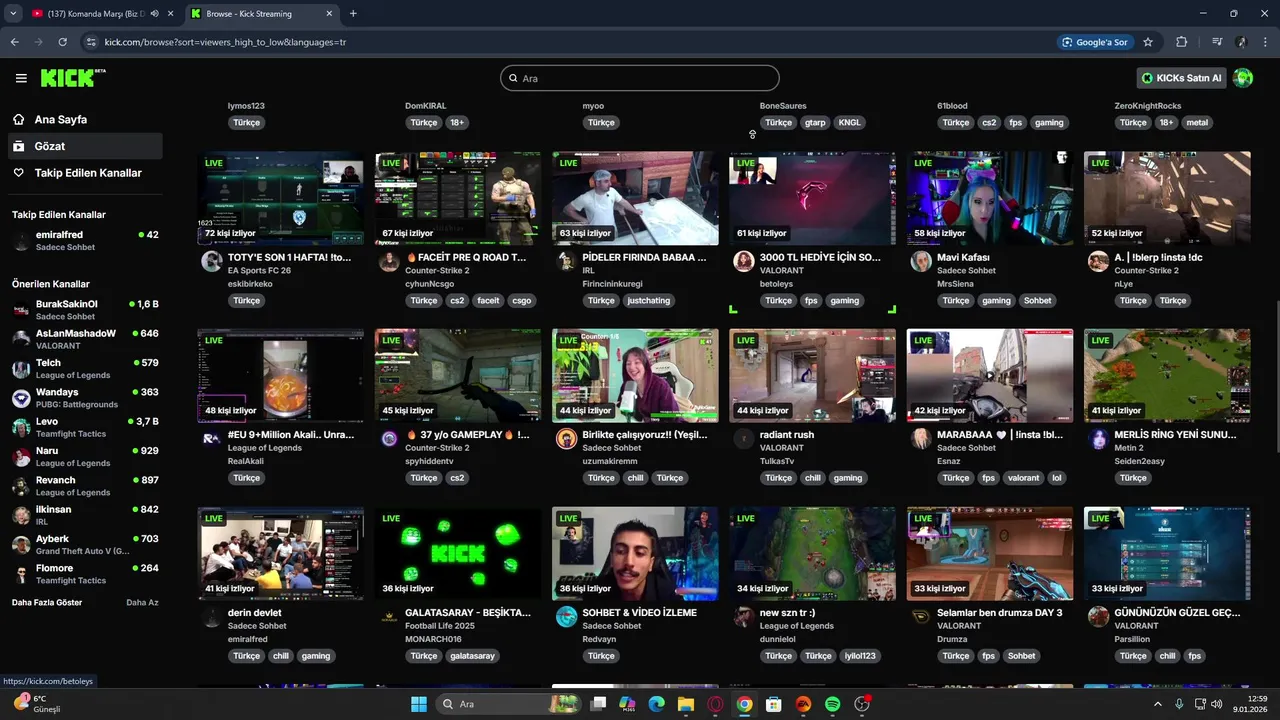Click Seiden2easy streamer avatar
The width and height of the screenshot is (1280, 720).
1098,439
